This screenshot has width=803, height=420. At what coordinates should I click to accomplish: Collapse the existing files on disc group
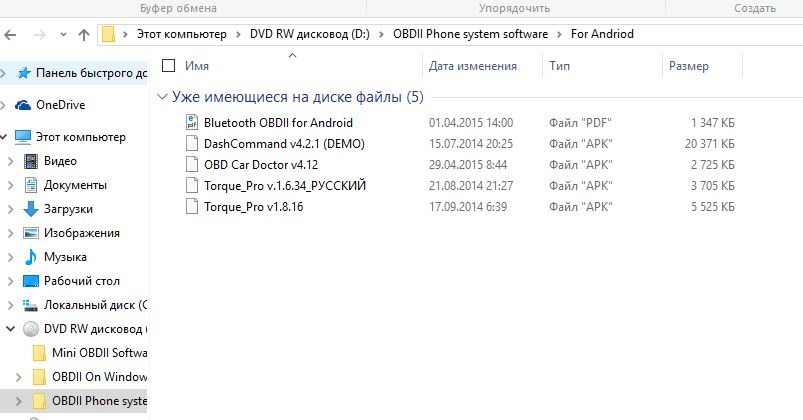point(163,98)
